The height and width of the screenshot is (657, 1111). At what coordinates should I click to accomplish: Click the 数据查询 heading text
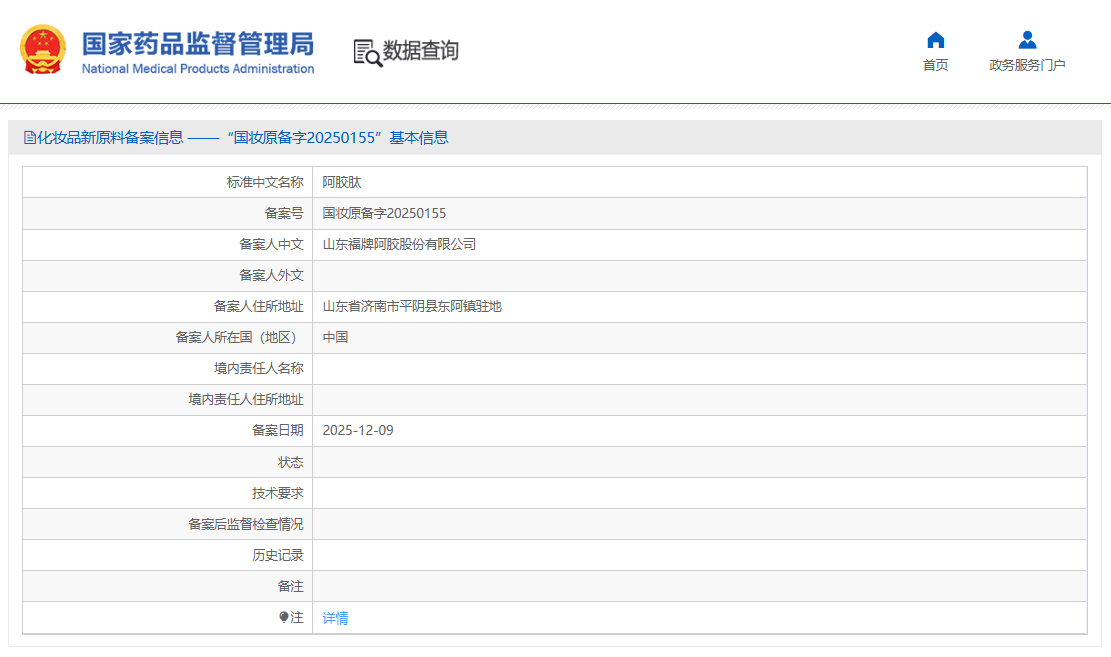pos(421,51)
